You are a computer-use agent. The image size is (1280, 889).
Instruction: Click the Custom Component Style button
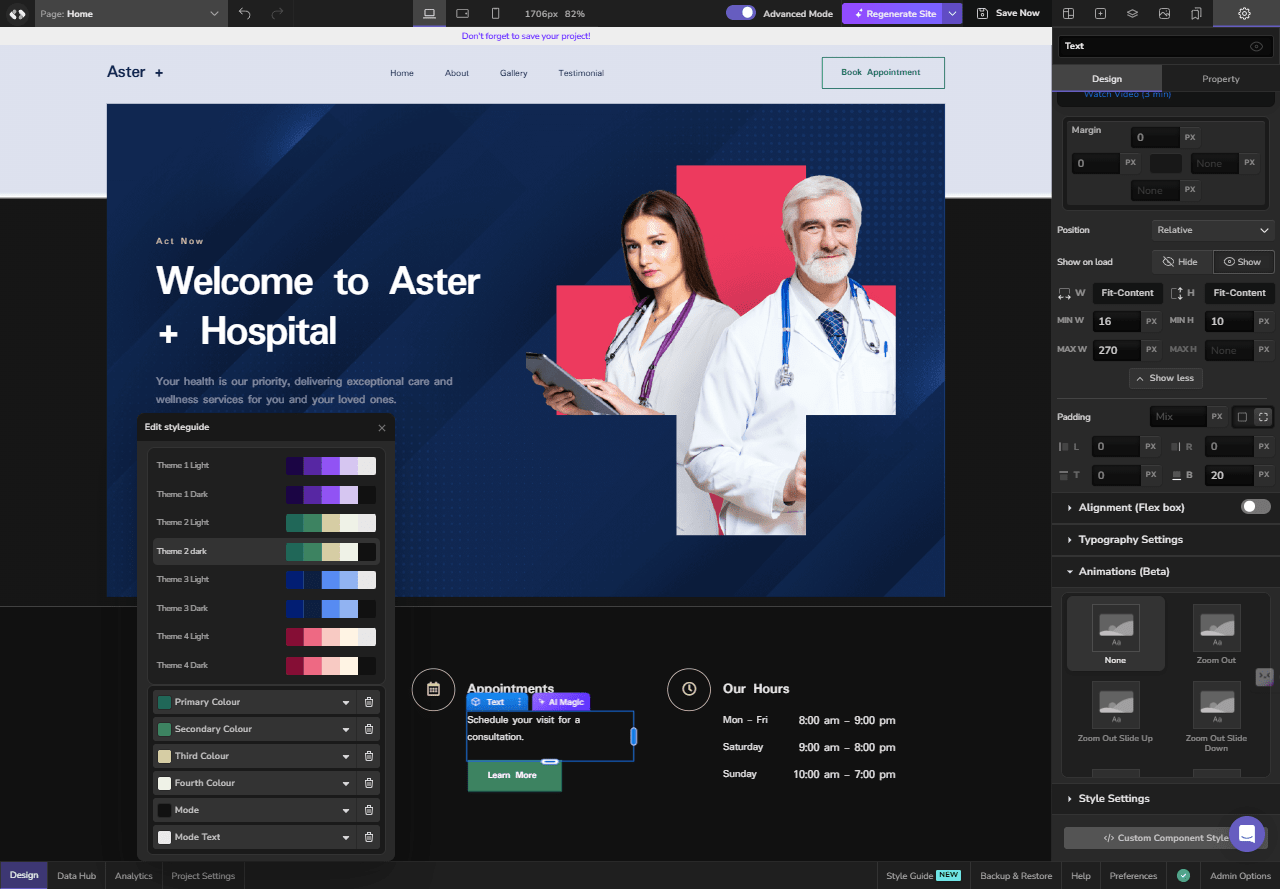pos(1166,838)
